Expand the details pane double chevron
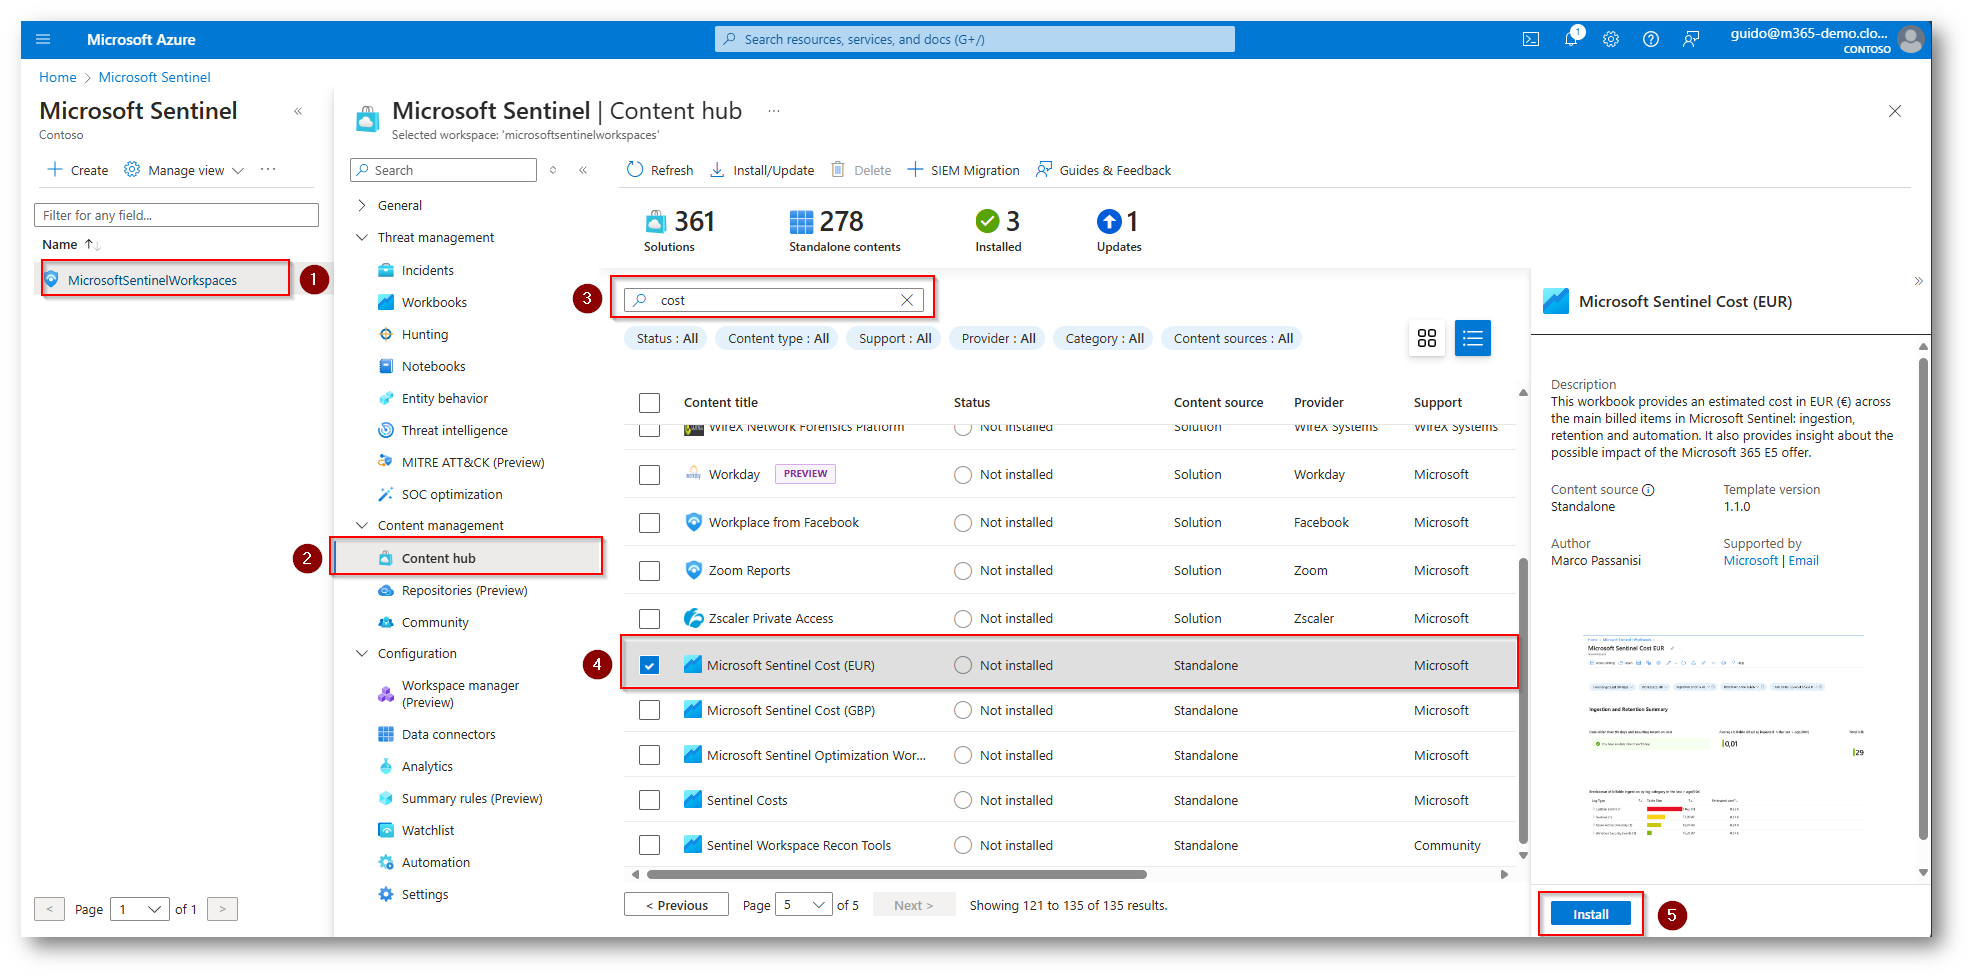Image resolution: width=1974 pixels, height=979 pixels. [1918, 281]
